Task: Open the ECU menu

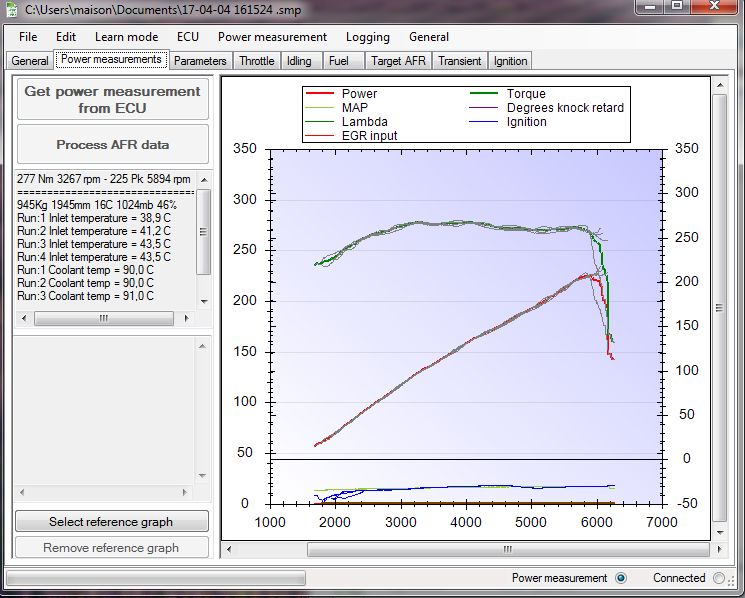Action: (x=188, y=37)
